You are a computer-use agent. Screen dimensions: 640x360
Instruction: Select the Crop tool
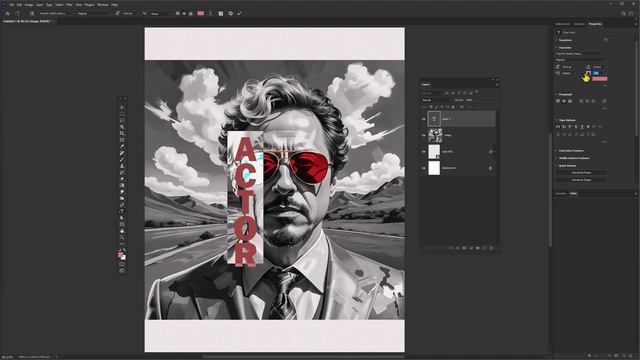122,133
